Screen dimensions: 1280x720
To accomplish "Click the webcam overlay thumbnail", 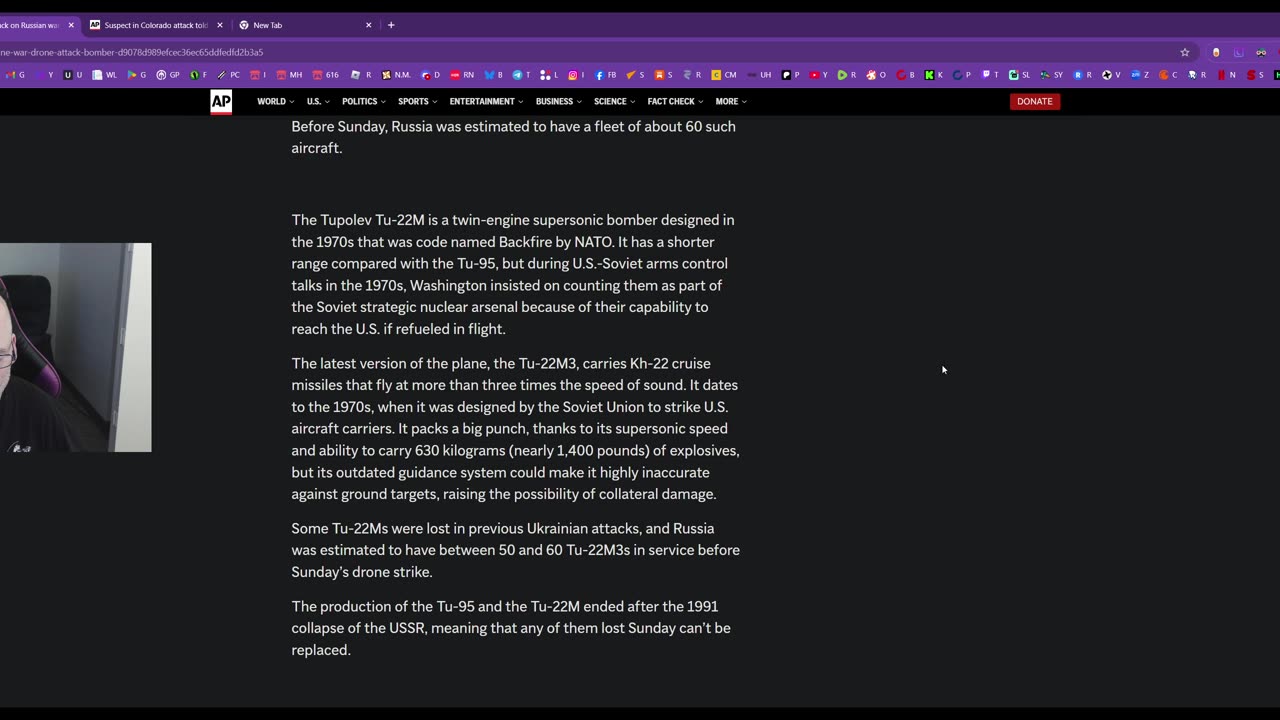I will point(75,347).
